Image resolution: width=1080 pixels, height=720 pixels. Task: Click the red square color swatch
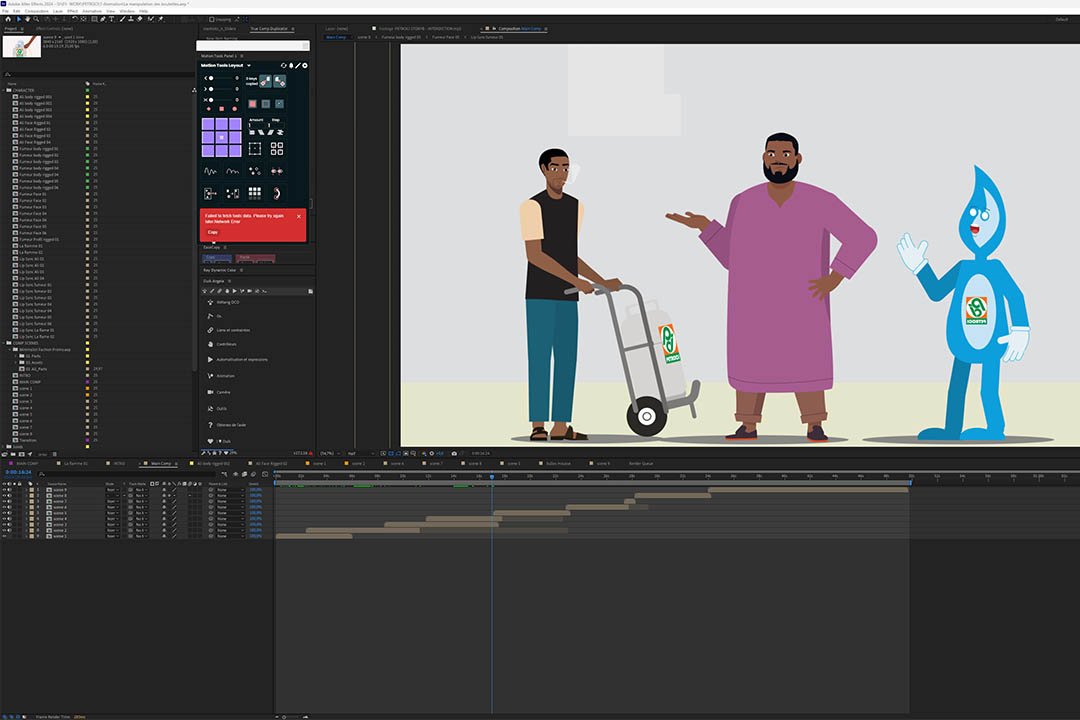click(252, 104)
